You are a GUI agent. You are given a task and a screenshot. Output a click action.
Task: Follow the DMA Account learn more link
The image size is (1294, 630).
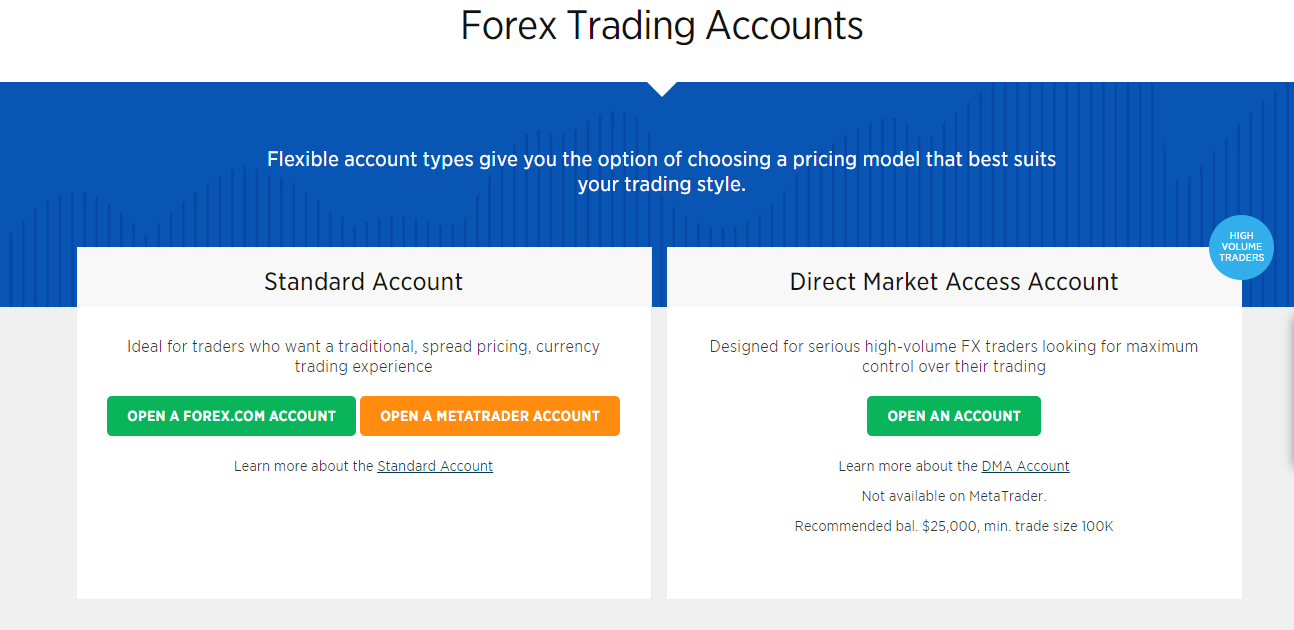1025,465
